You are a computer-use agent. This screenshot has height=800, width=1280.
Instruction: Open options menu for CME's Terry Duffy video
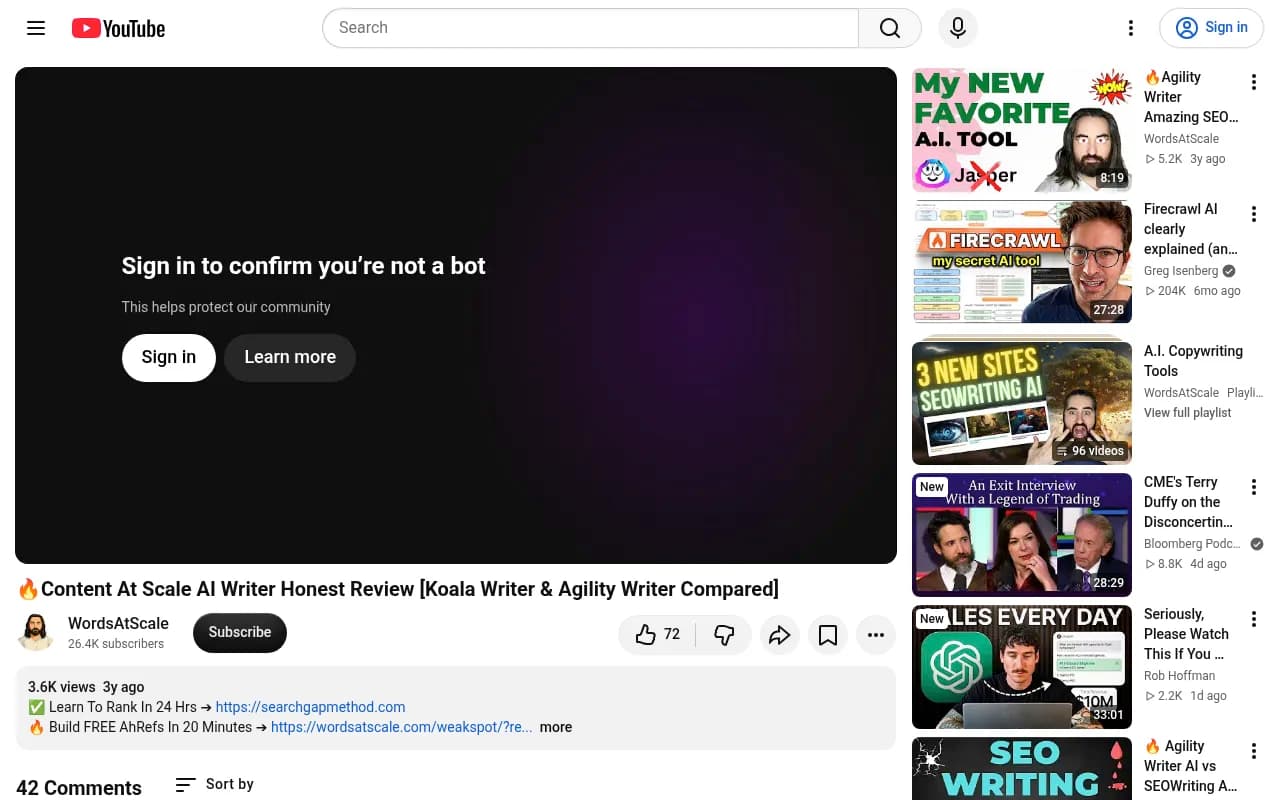click(x=1254, y=487)
